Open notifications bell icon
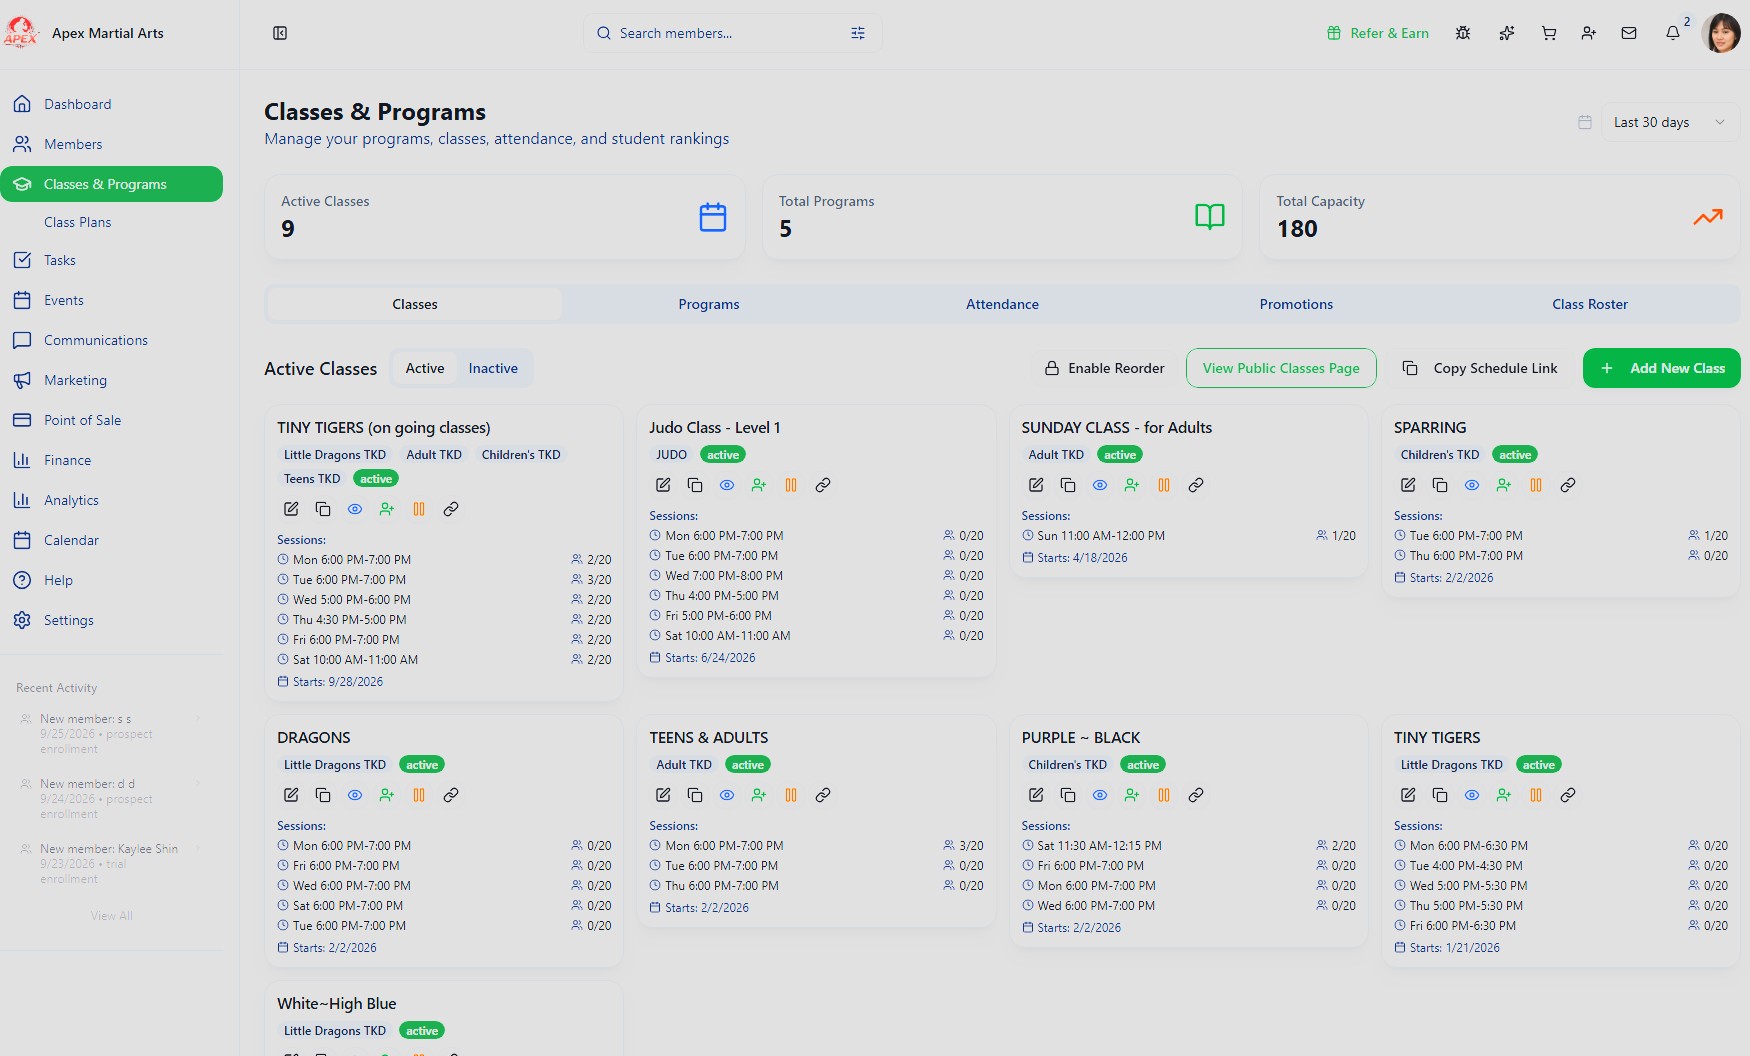1750x1056 pixels. click(x=1673, y=33)
